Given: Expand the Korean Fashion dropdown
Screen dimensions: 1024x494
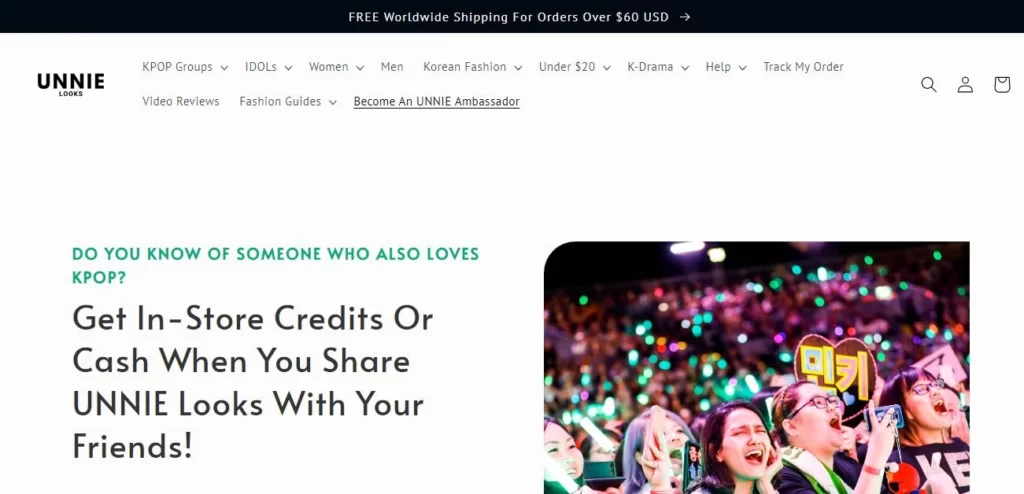Looking at the screenshot, I should [472, 67].
